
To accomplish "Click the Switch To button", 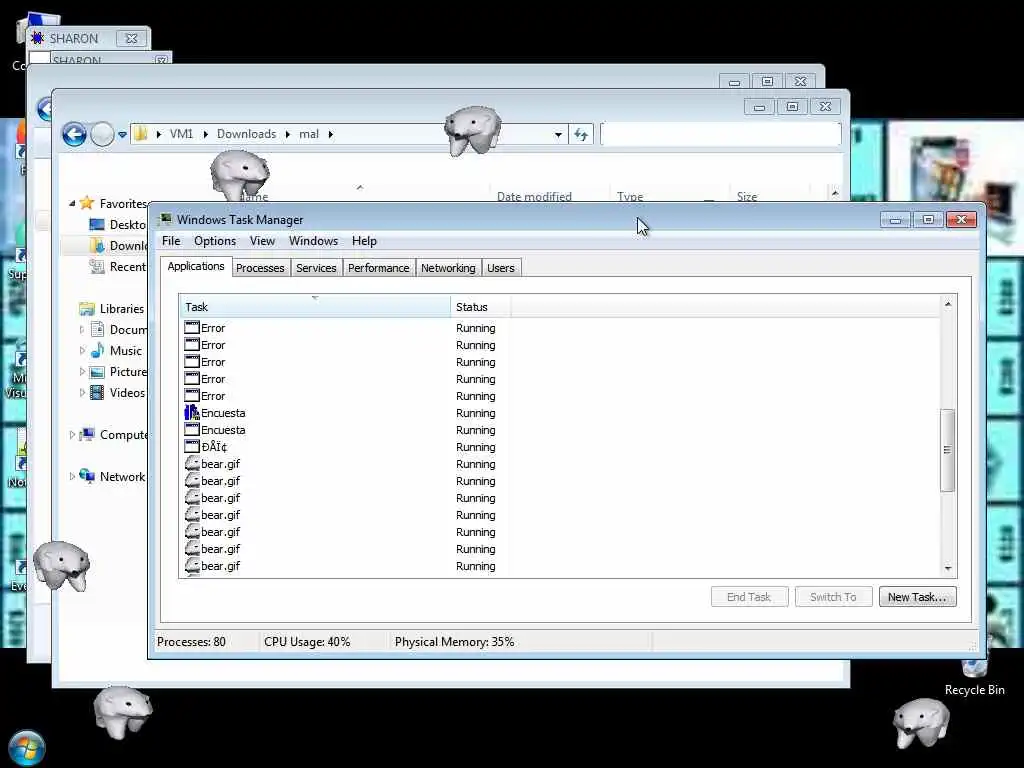I will [833, 597].
